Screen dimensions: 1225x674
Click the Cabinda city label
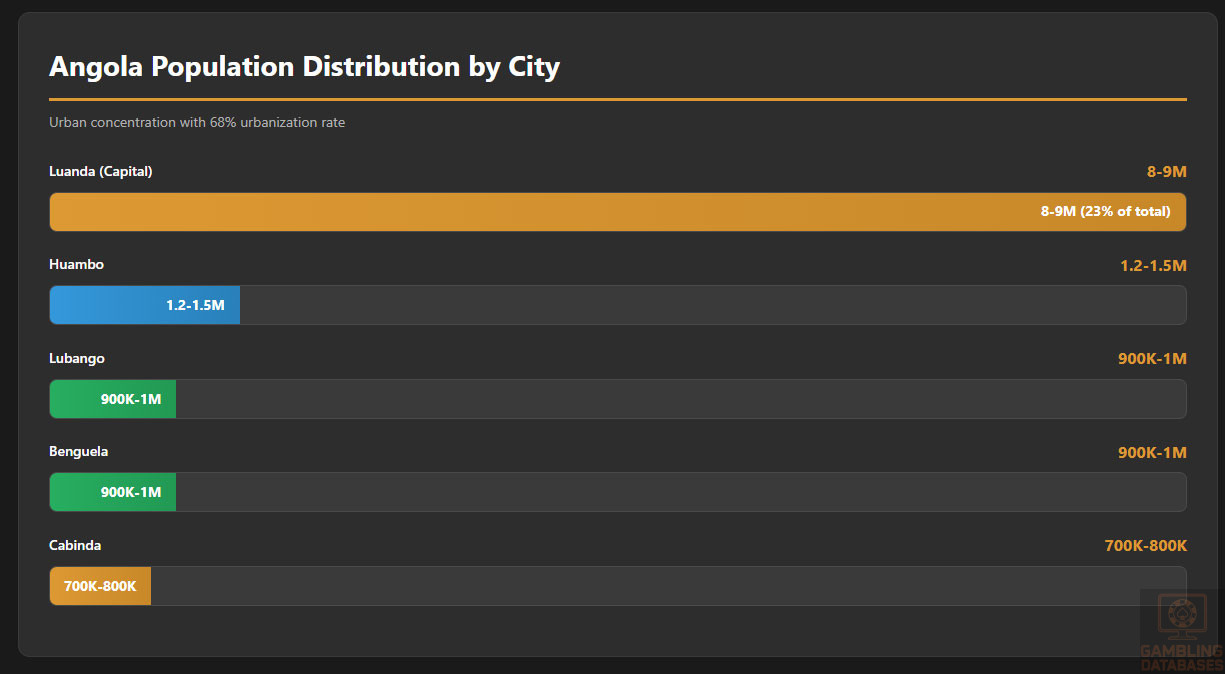(75, 545)
